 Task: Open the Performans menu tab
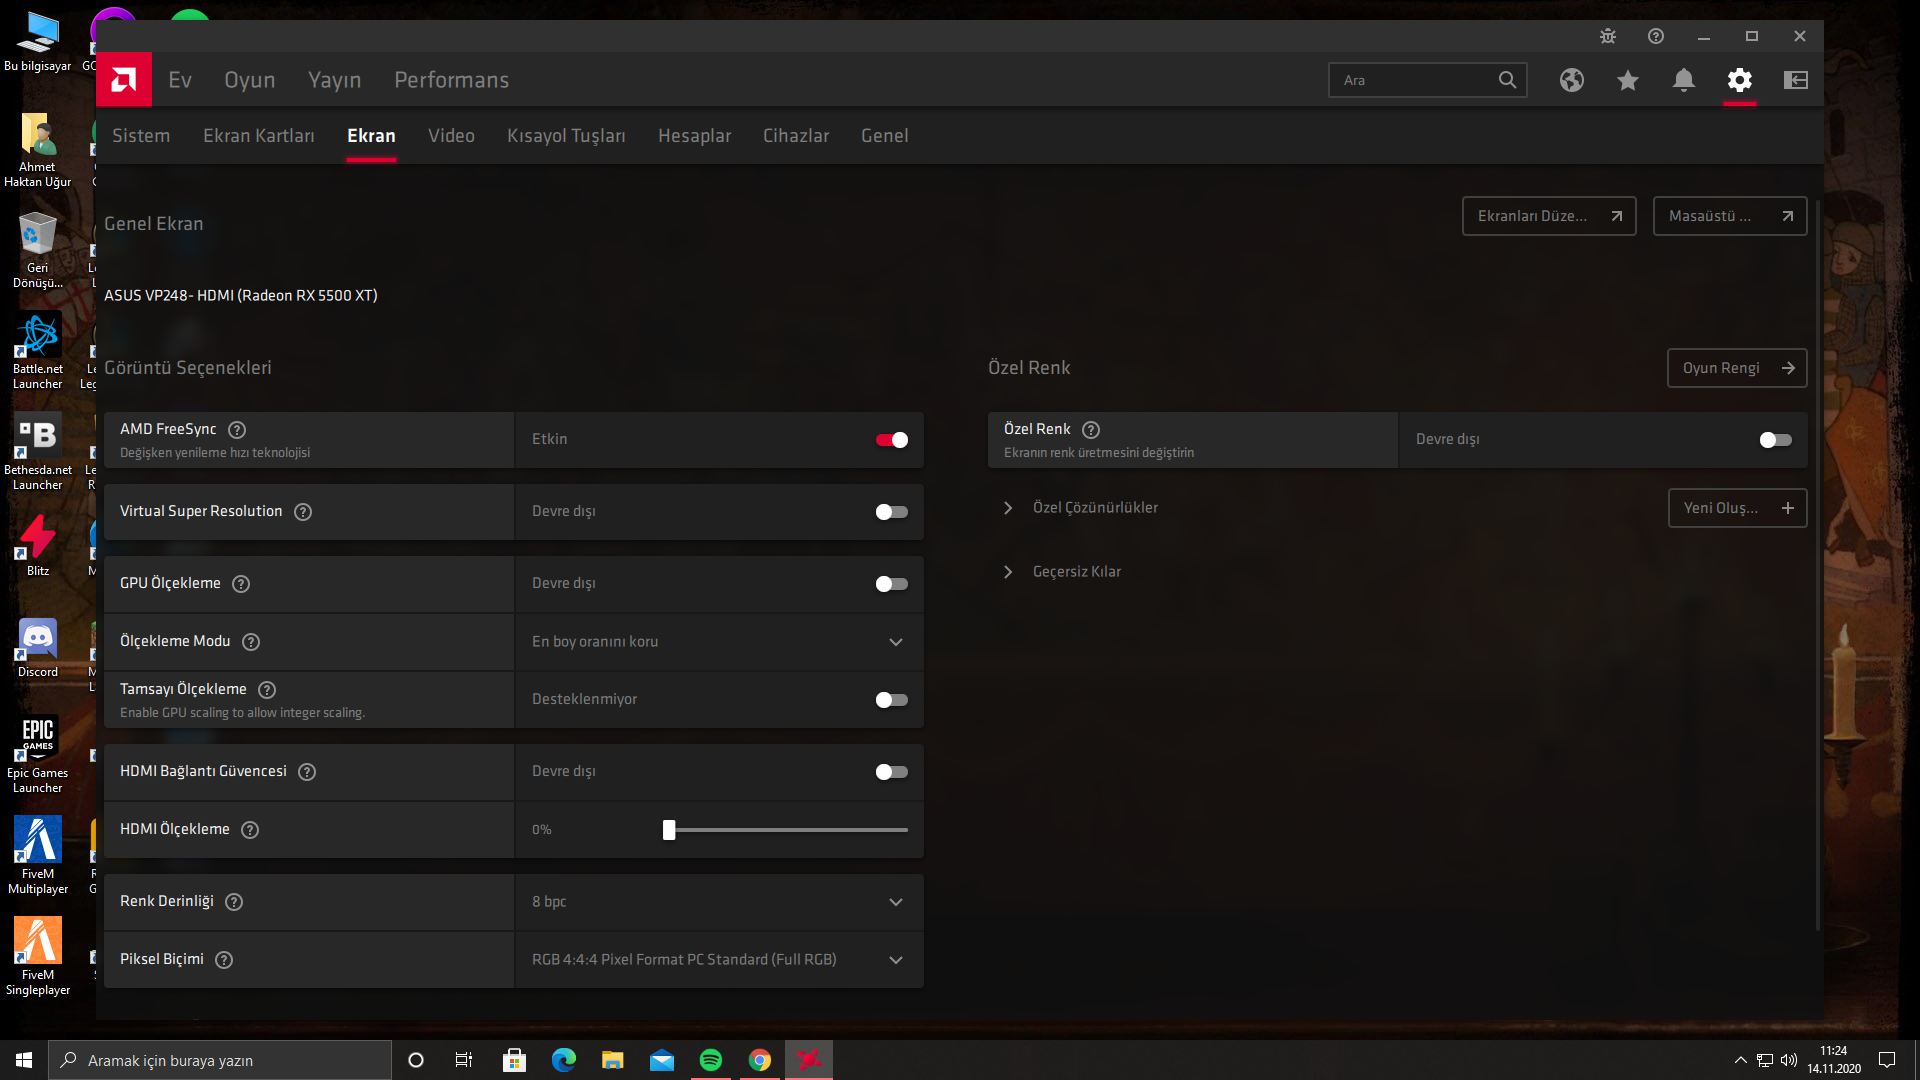(x=451, y=80)
